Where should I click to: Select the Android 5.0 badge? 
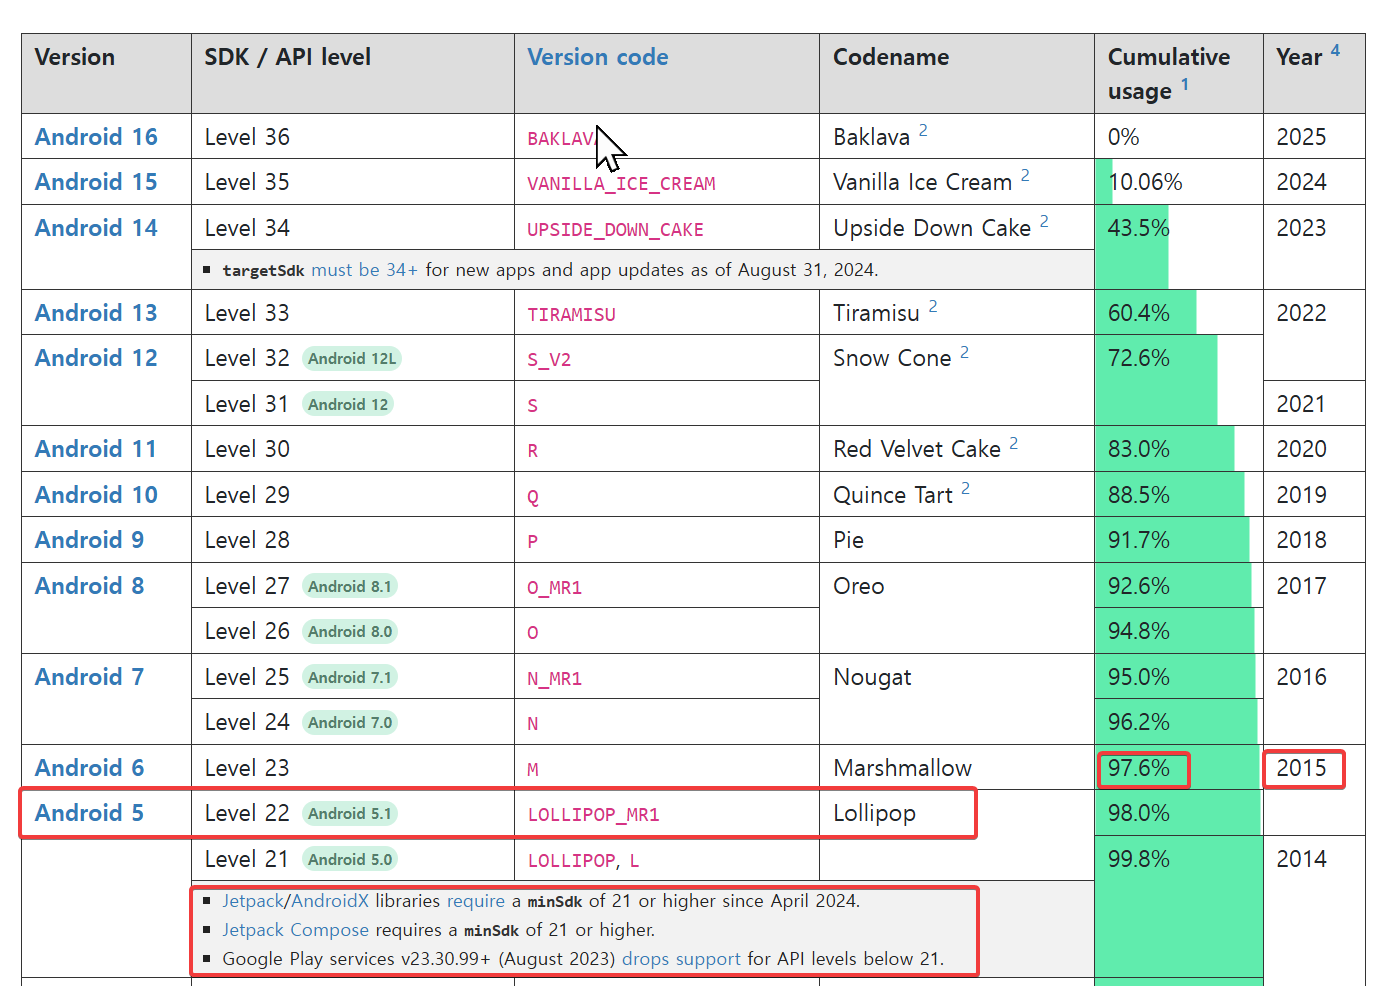click(x=350, y=859)
